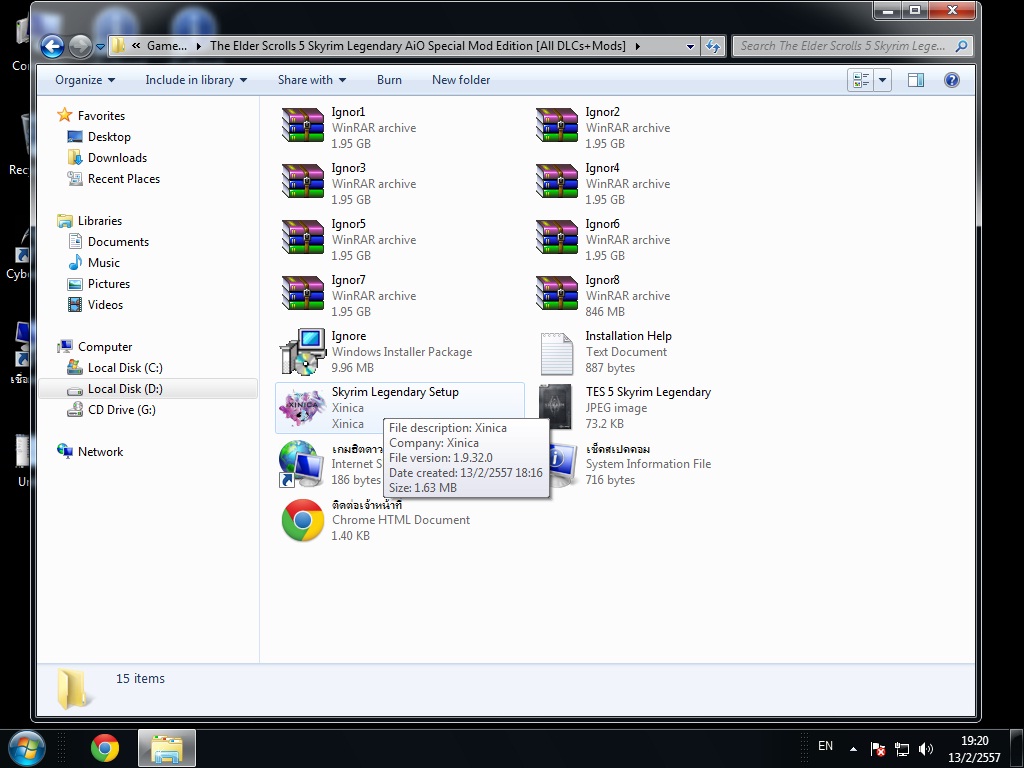Open the Pictures library
Image resolution: width=1024 pixels, height=768 pixels.
pyautogui.click(x=109, y=283)
